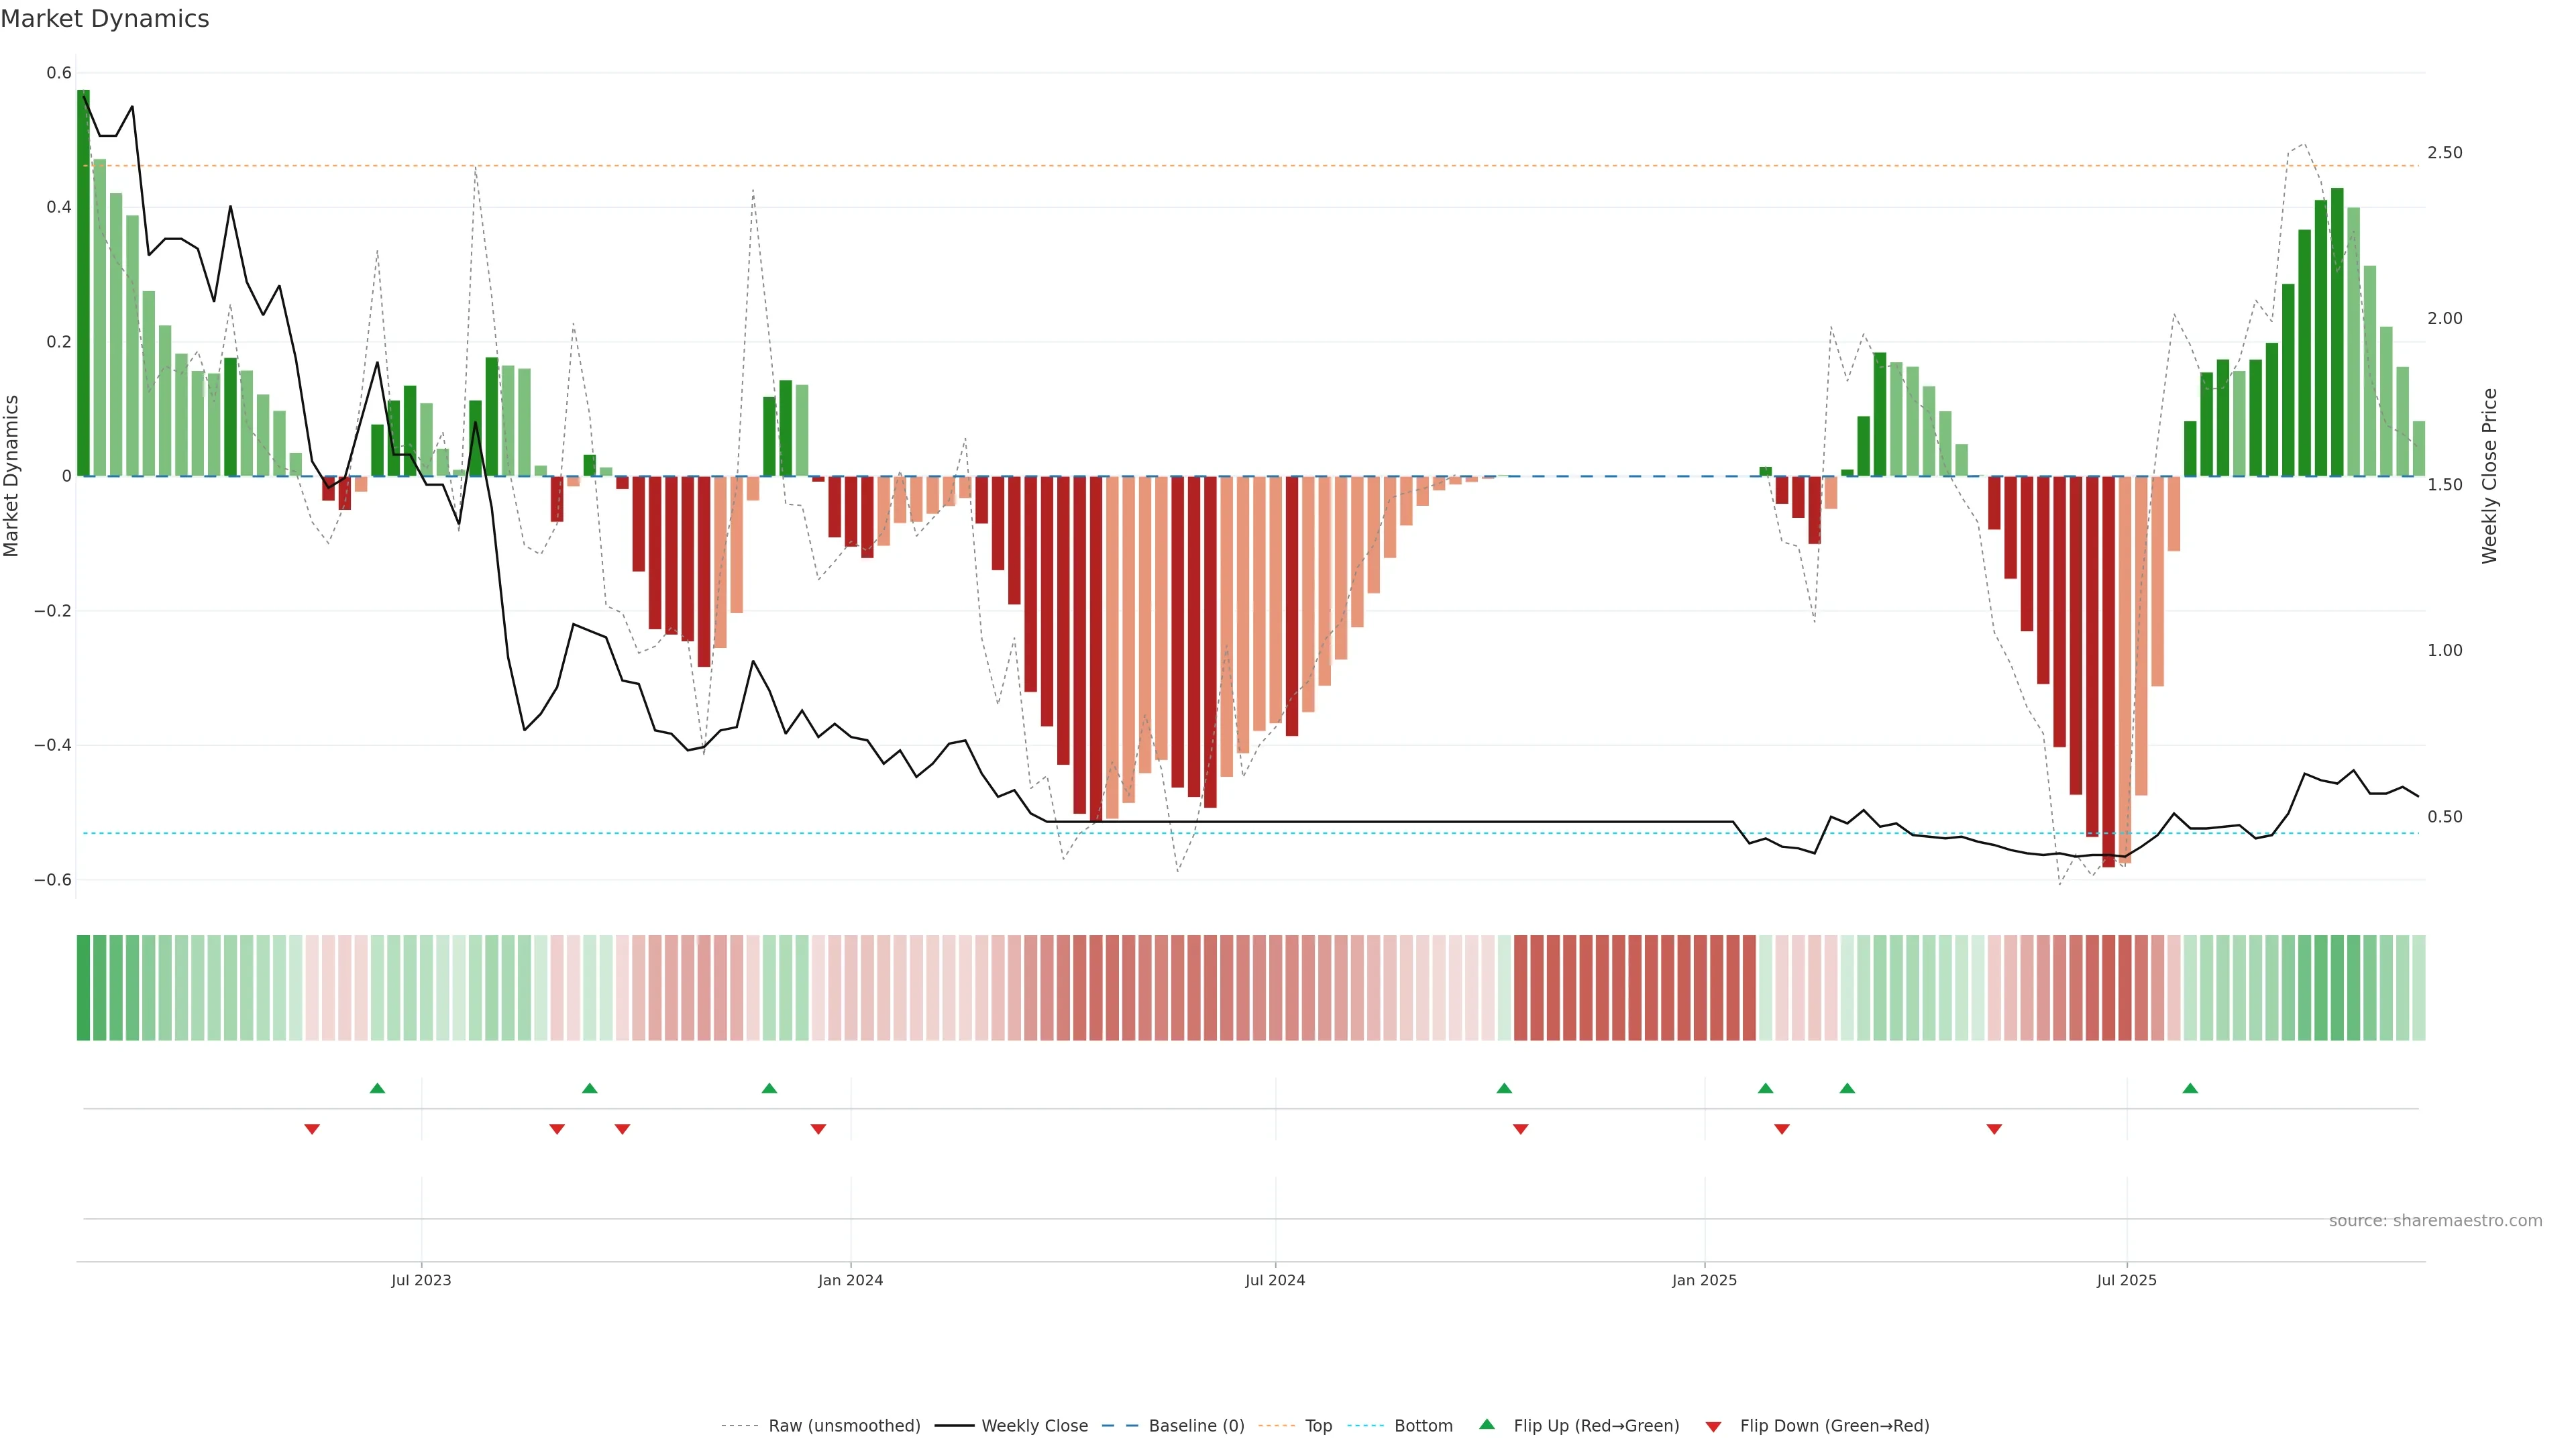Viewport: 2576px width, 1449px height.
Task: Click the first red flip-down marker on the timeline
Action: coord(312,1129)
